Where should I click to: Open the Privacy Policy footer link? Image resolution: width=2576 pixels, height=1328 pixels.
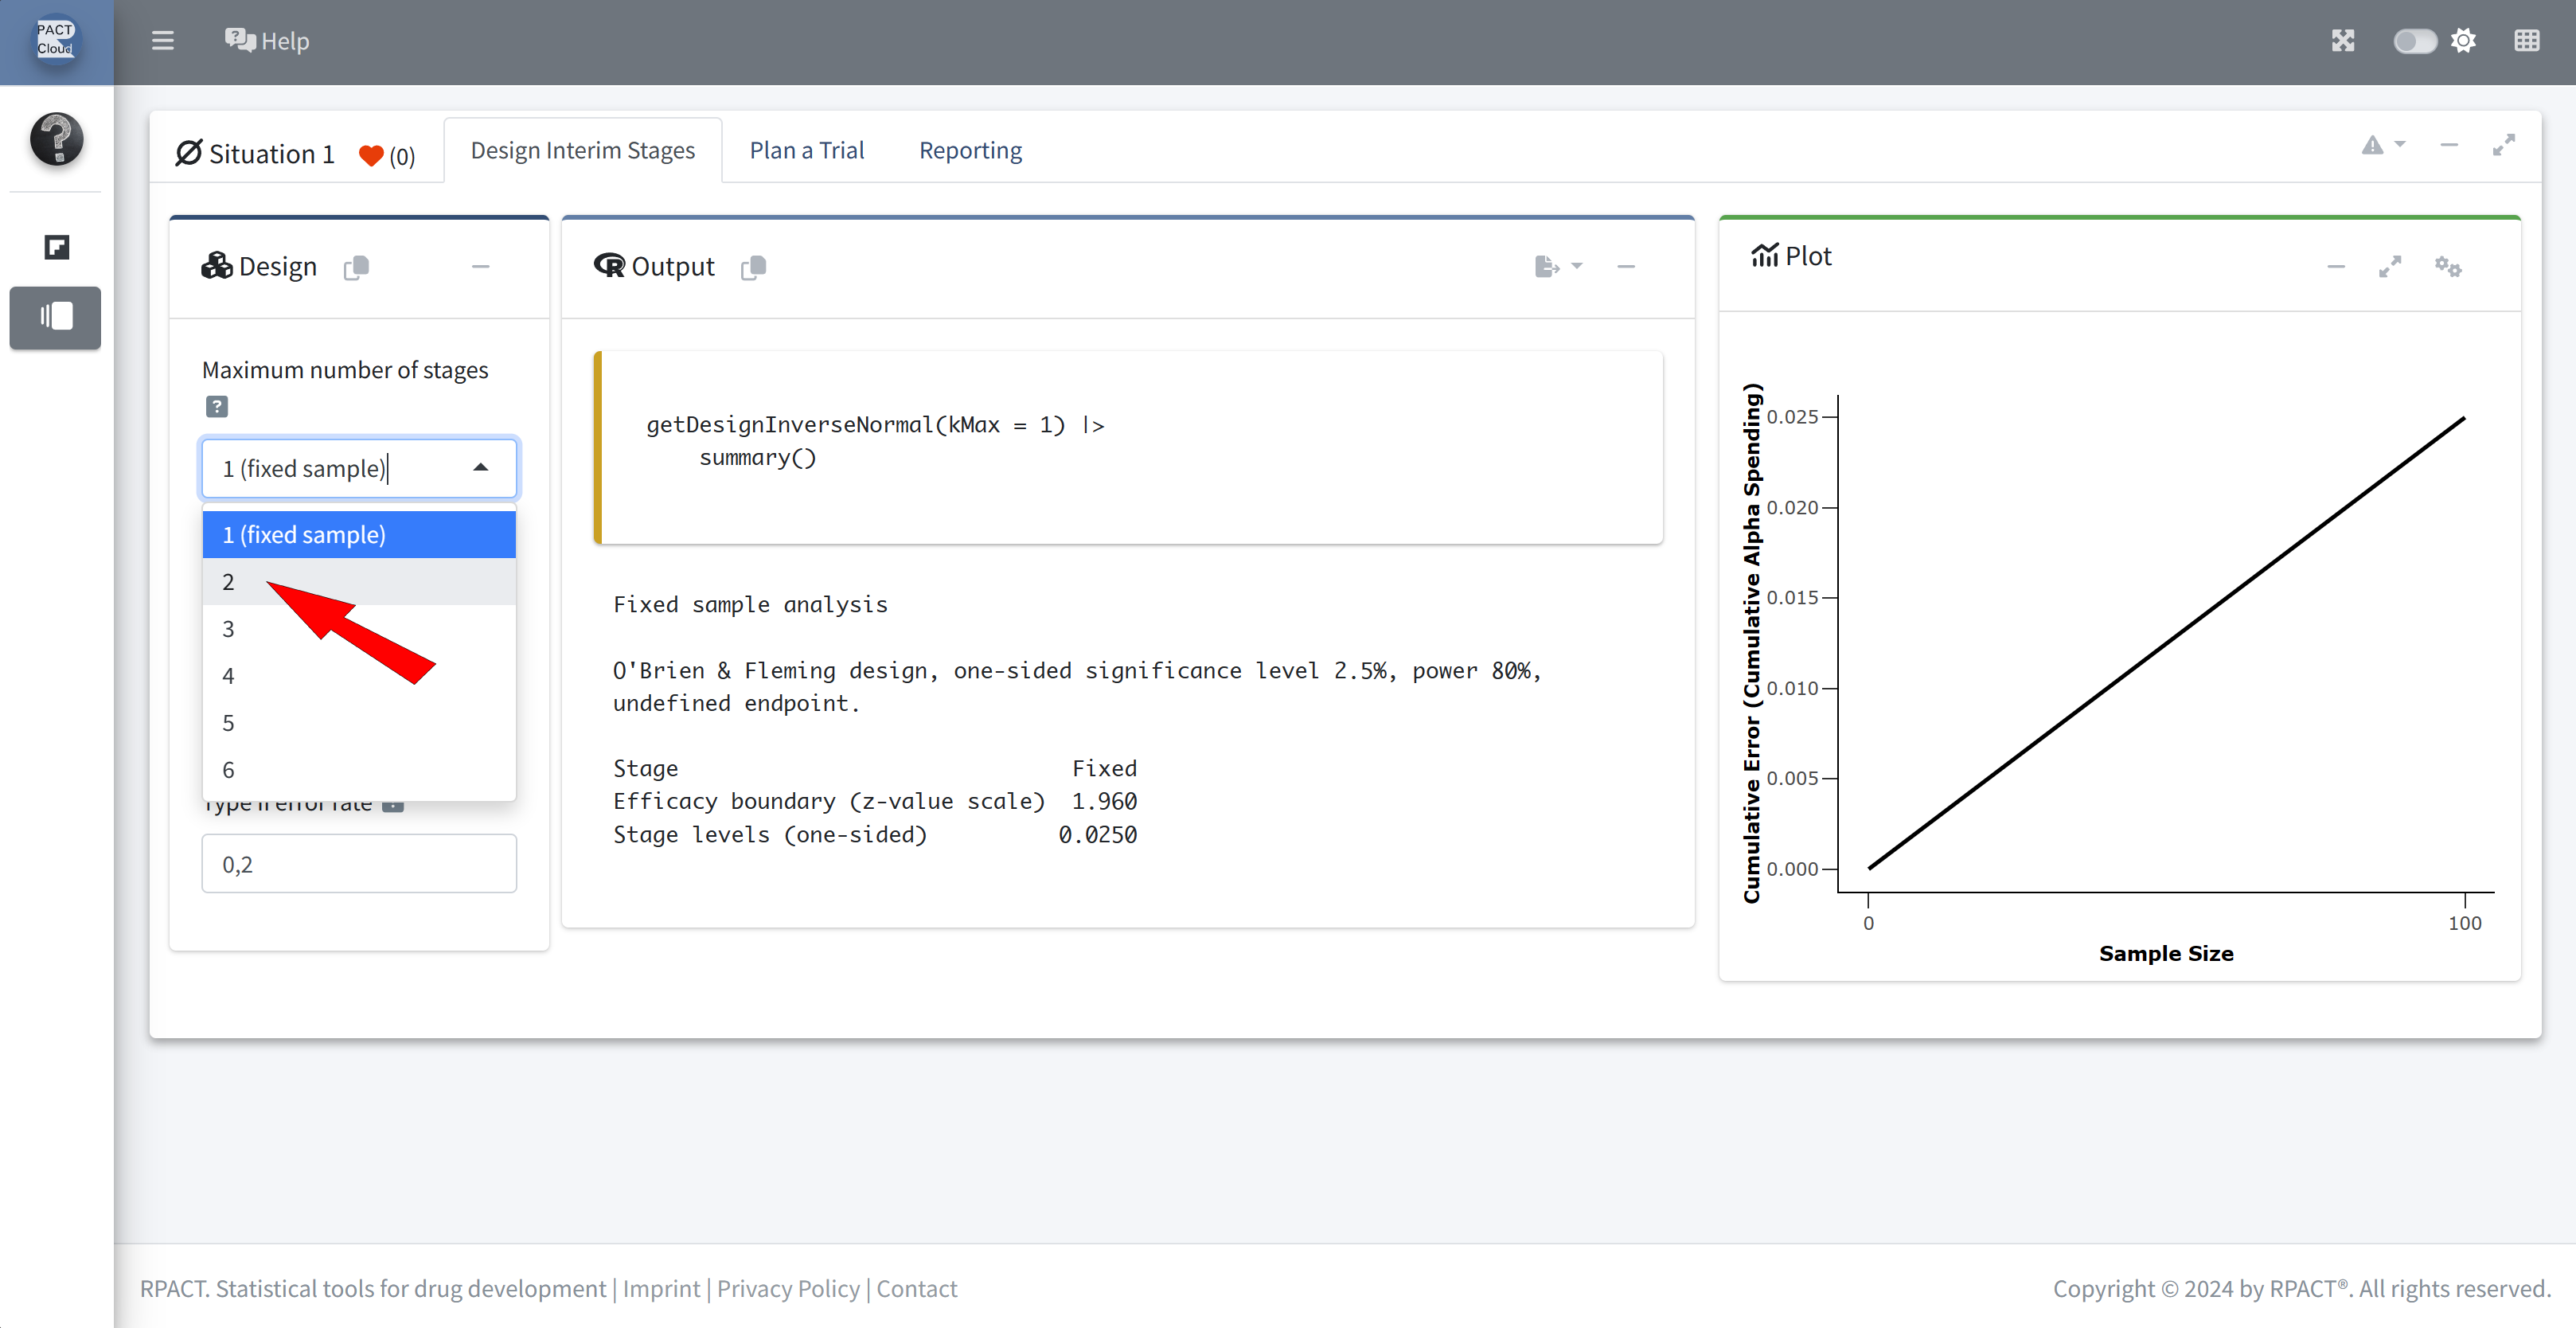click(x=788, y=1288)
